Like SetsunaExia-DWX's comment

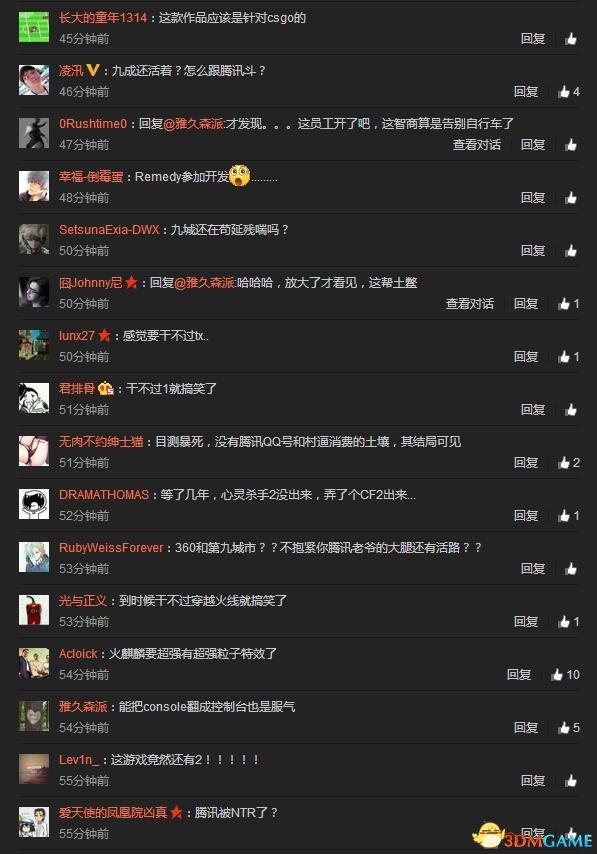tap(571, 251)
